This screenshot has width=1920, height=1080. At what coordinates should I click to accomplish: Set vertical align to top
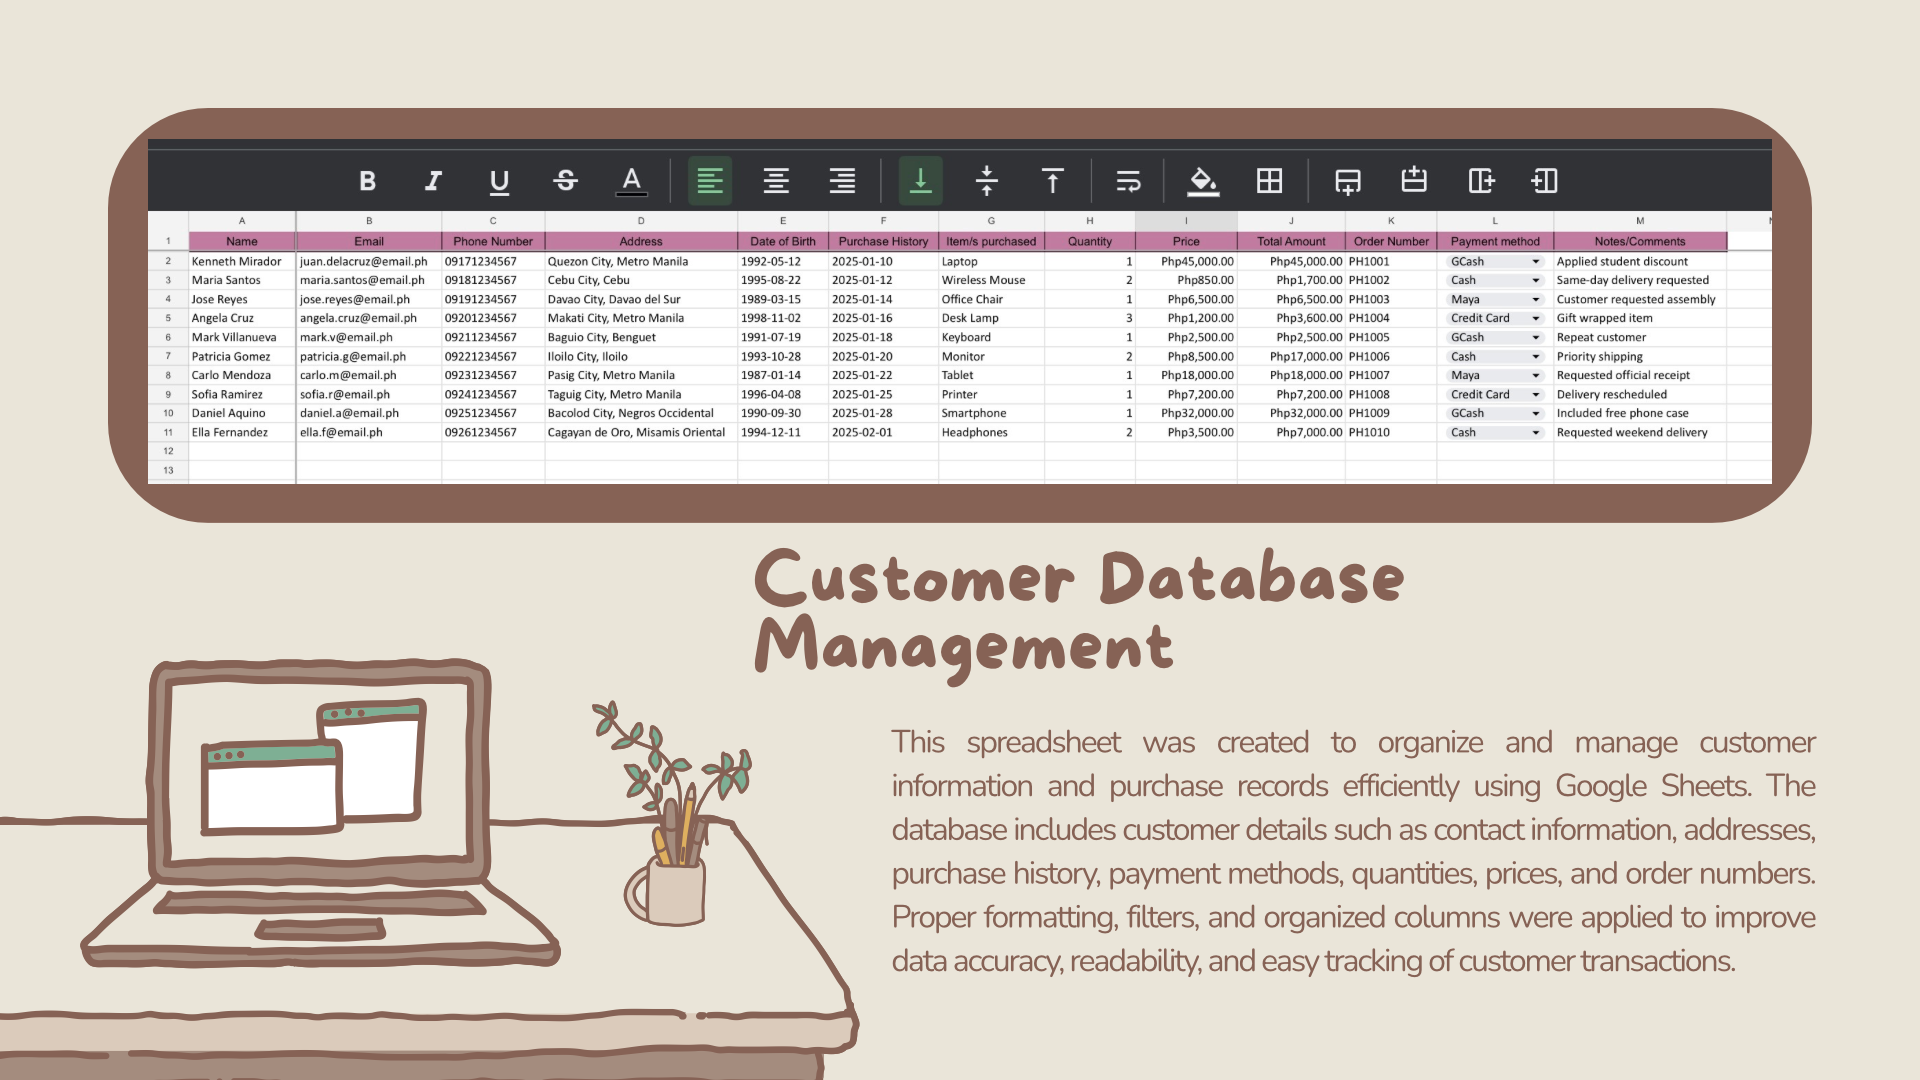point(1052,181)
